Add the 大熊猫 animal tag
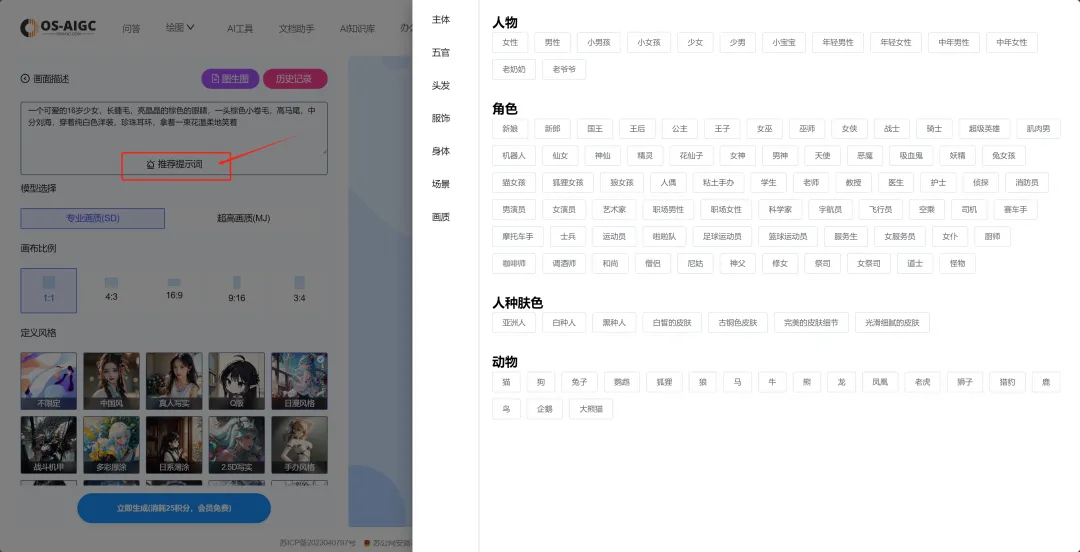The image size is (1080, 552). pyautogui.click(x=591, y=409)
